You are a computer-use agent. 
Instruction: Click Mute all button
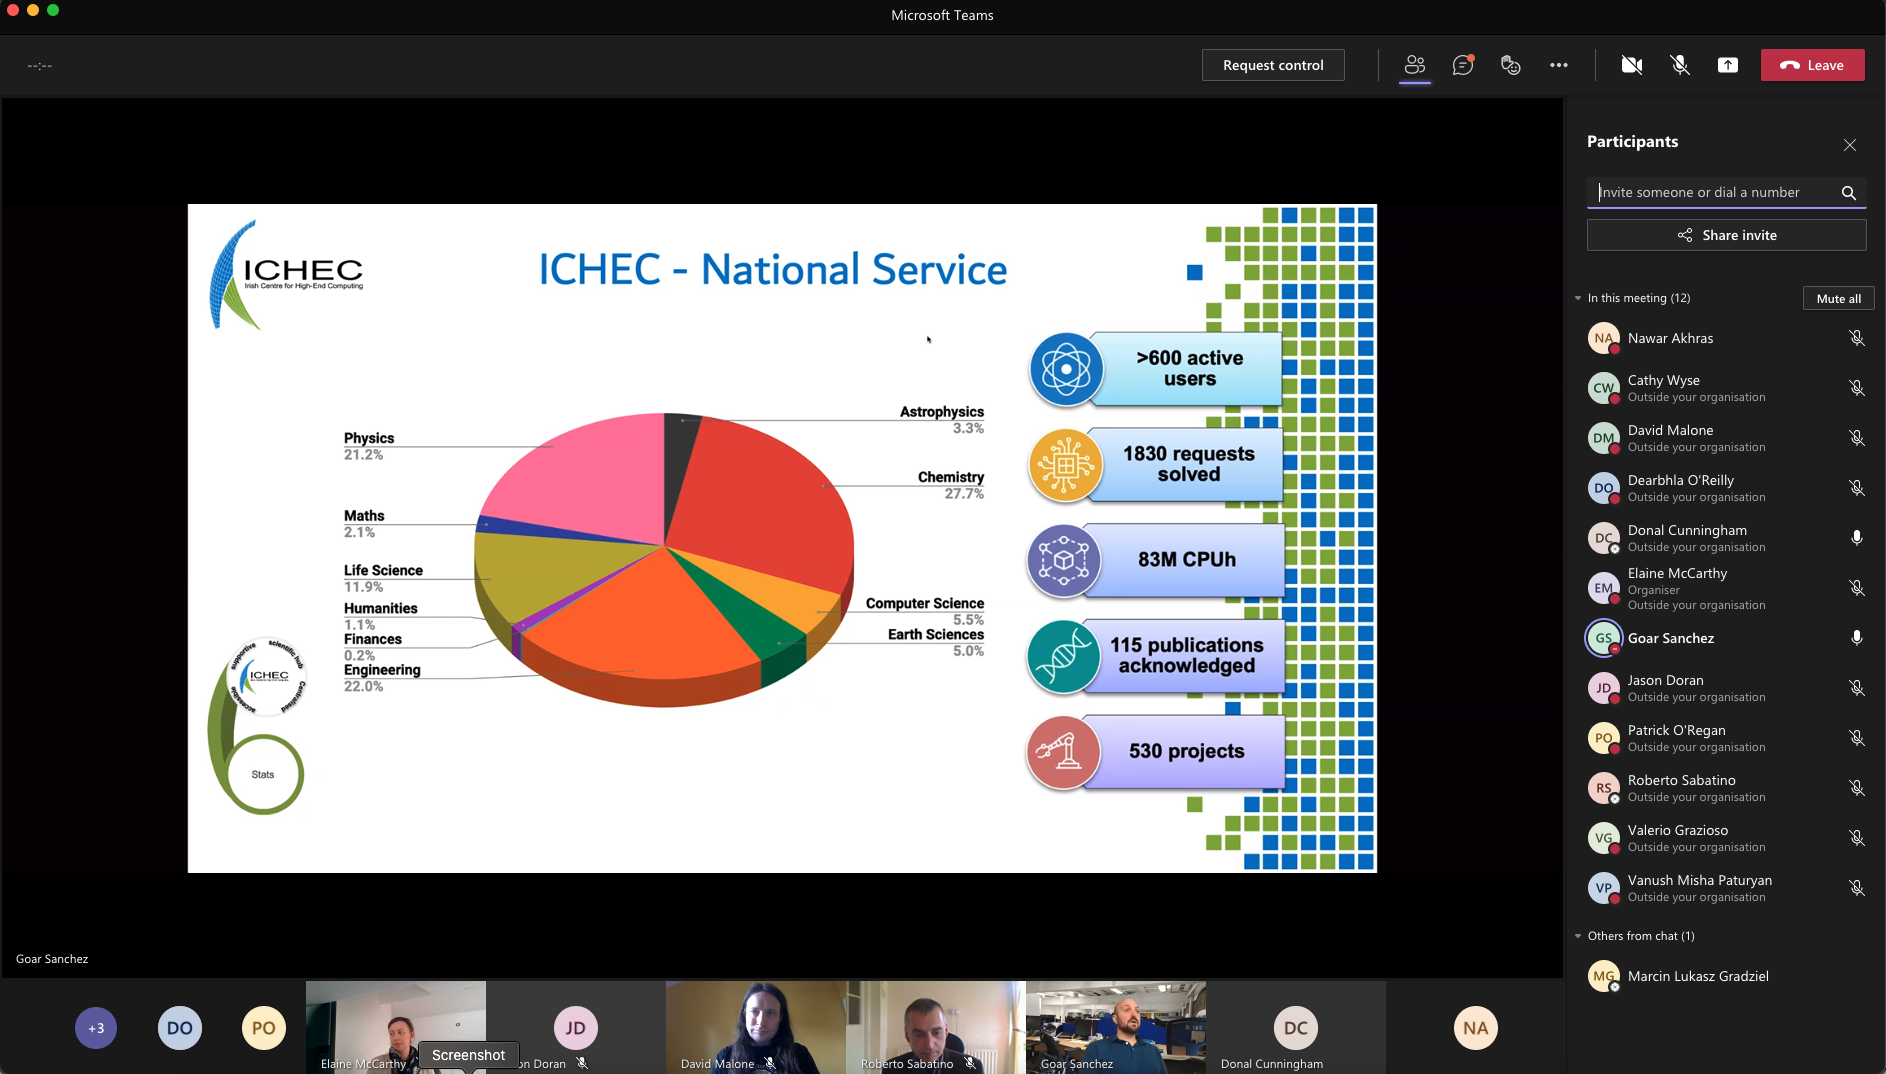[1838, 298]
